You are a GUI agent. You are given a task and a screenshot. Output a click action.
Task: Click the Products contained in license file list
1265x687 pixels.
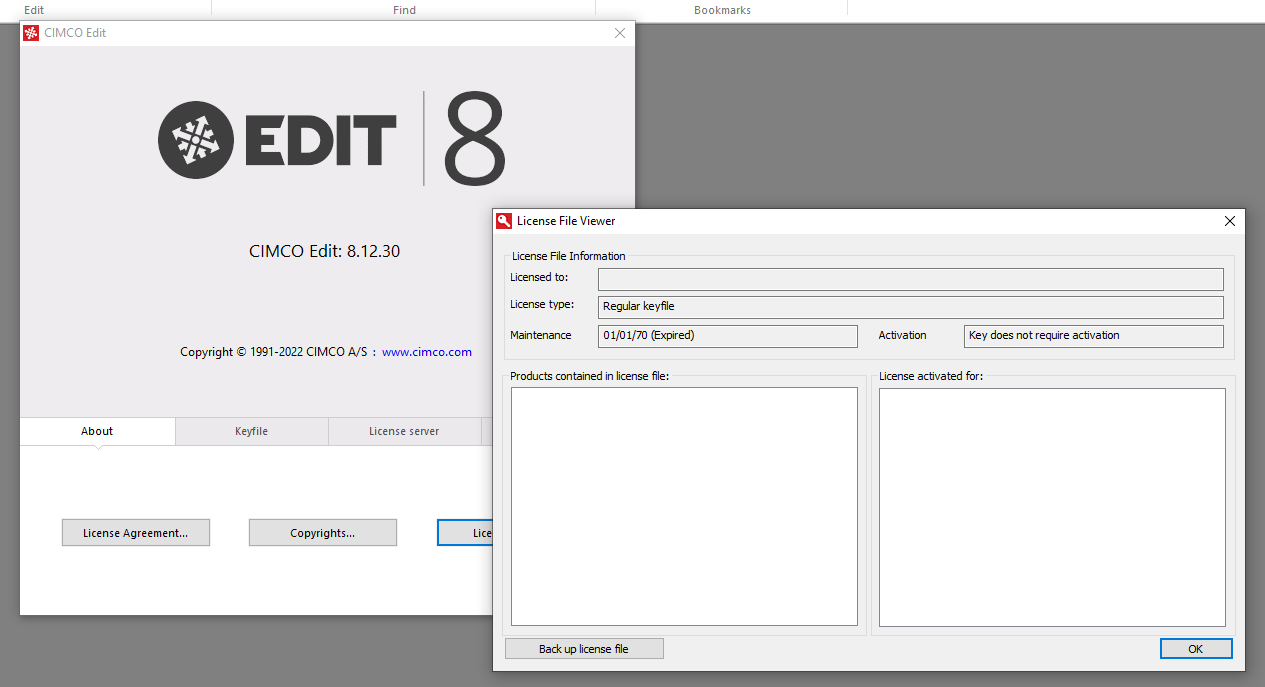point(685,507)
